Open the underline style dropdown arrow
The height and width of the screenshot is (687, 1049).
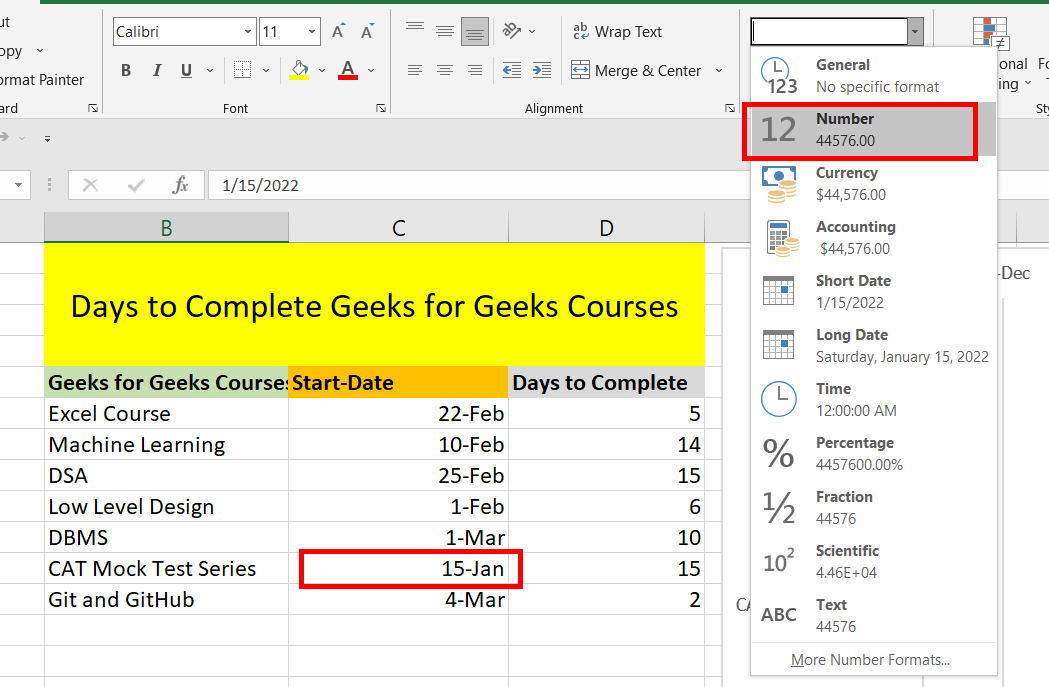210,70
